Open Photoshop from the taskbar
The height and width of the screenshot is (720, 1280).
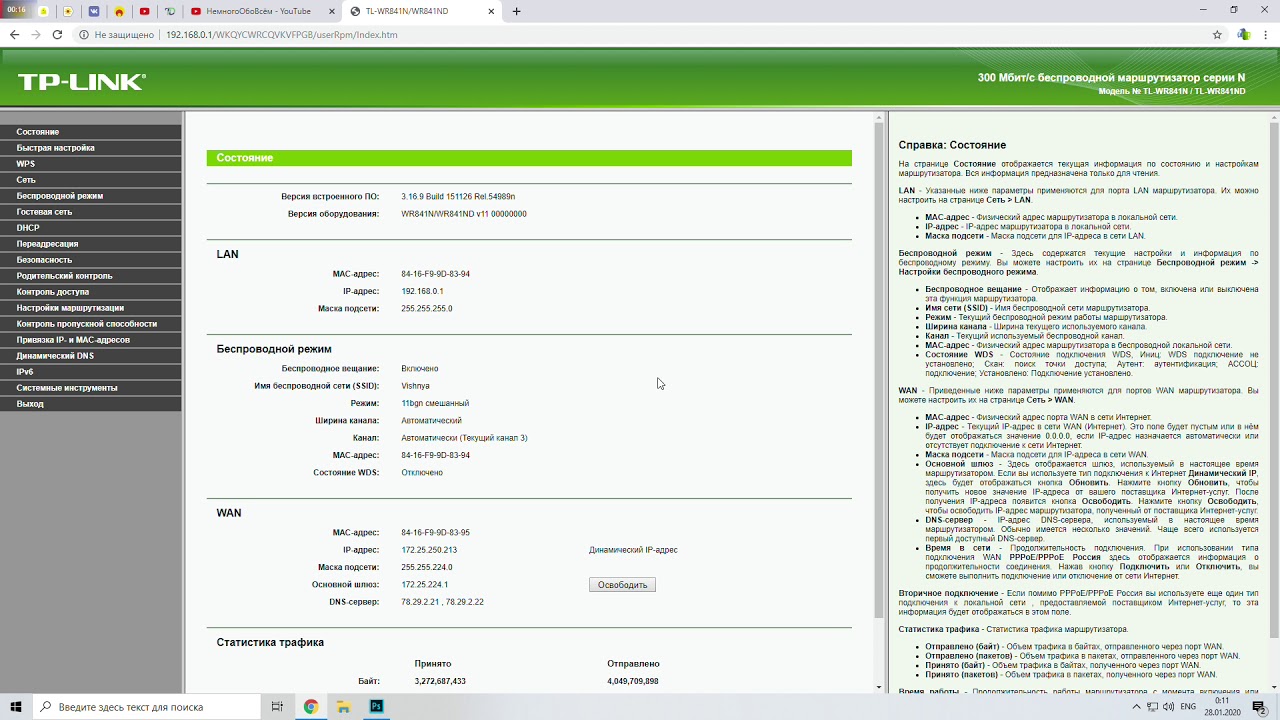tap(376, 706)
